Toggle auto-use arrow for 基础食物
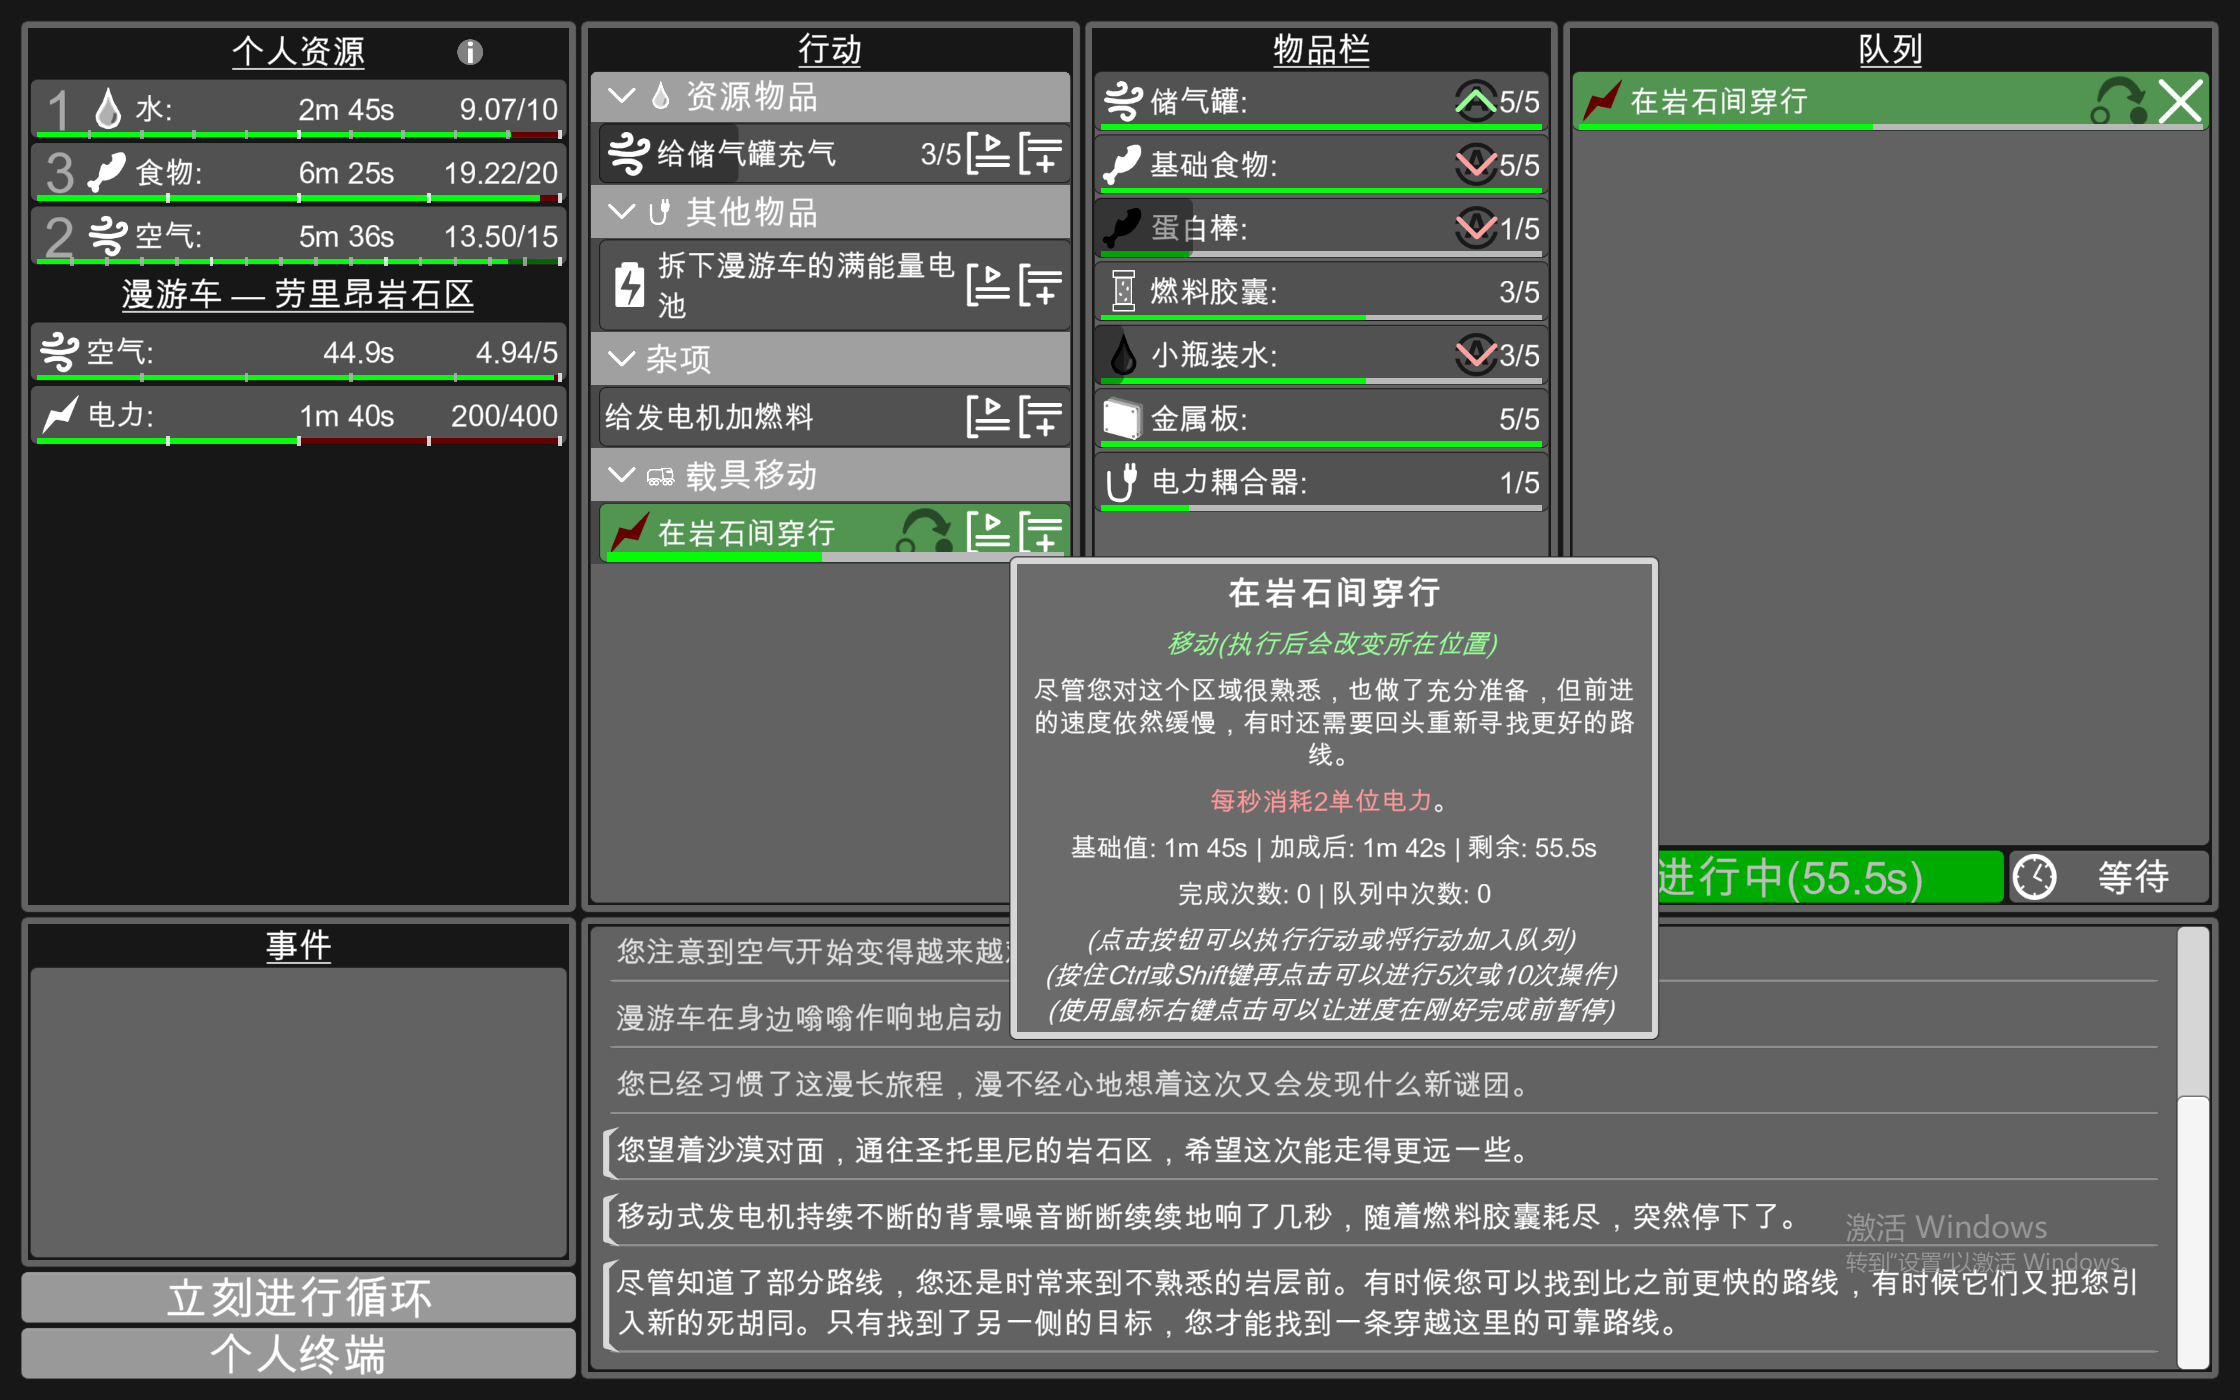 [1475, 165]
